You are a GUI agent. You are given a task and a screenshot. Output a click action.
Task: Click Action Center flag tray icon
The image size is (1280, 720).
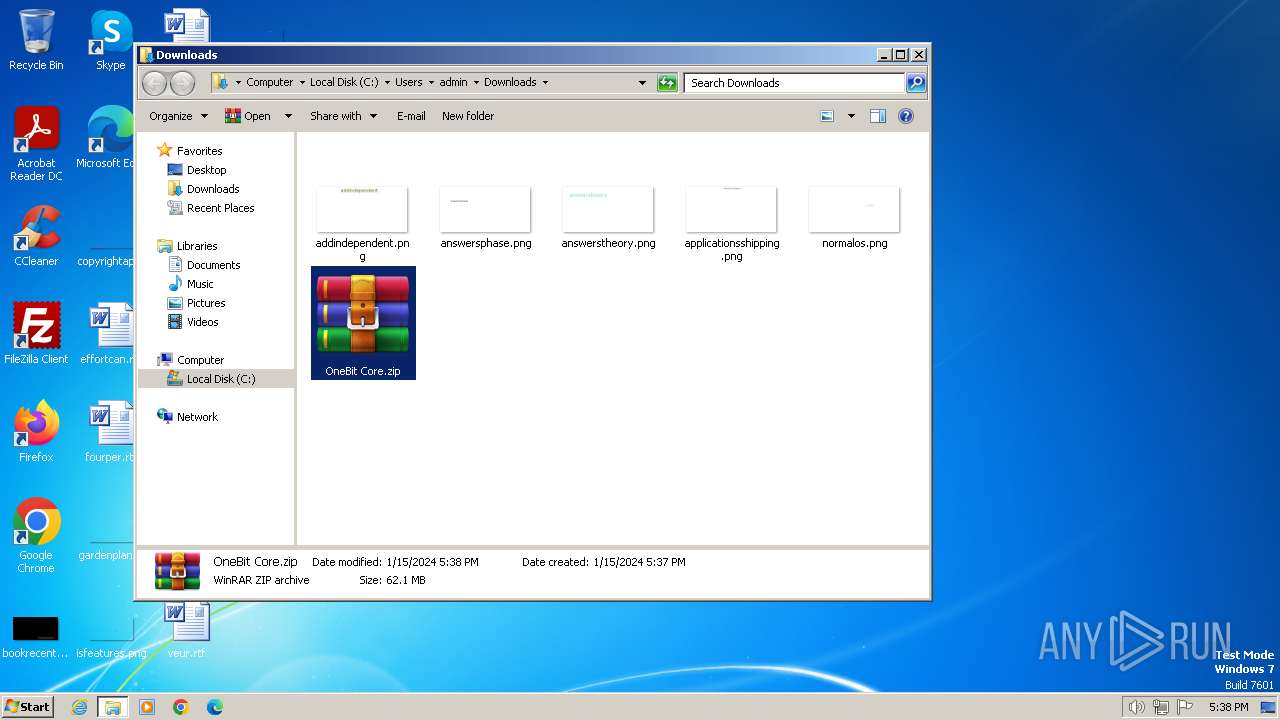[1185, 707]
